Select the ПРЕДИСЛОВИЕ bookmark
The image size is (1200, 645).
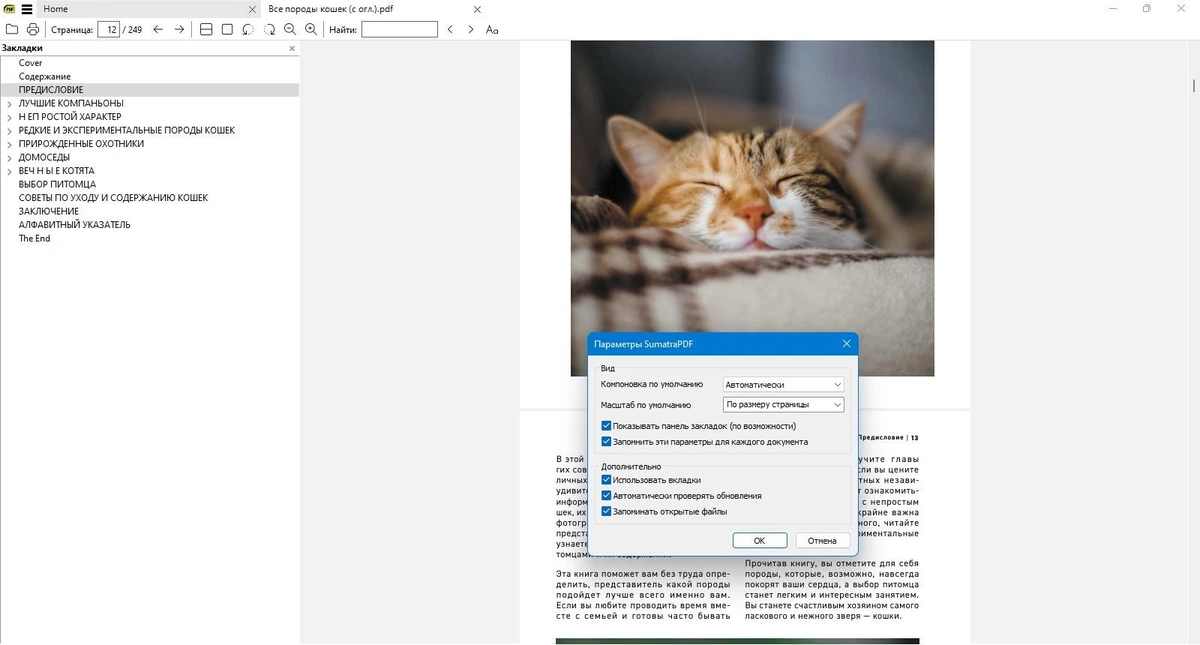(51, 90)
